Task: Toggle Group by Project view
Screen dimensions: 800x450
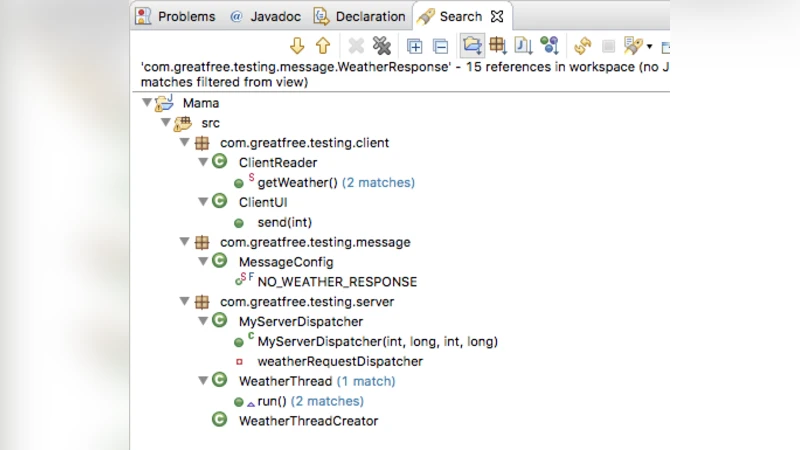Action: pyautogui.click(x=471, y=46)
